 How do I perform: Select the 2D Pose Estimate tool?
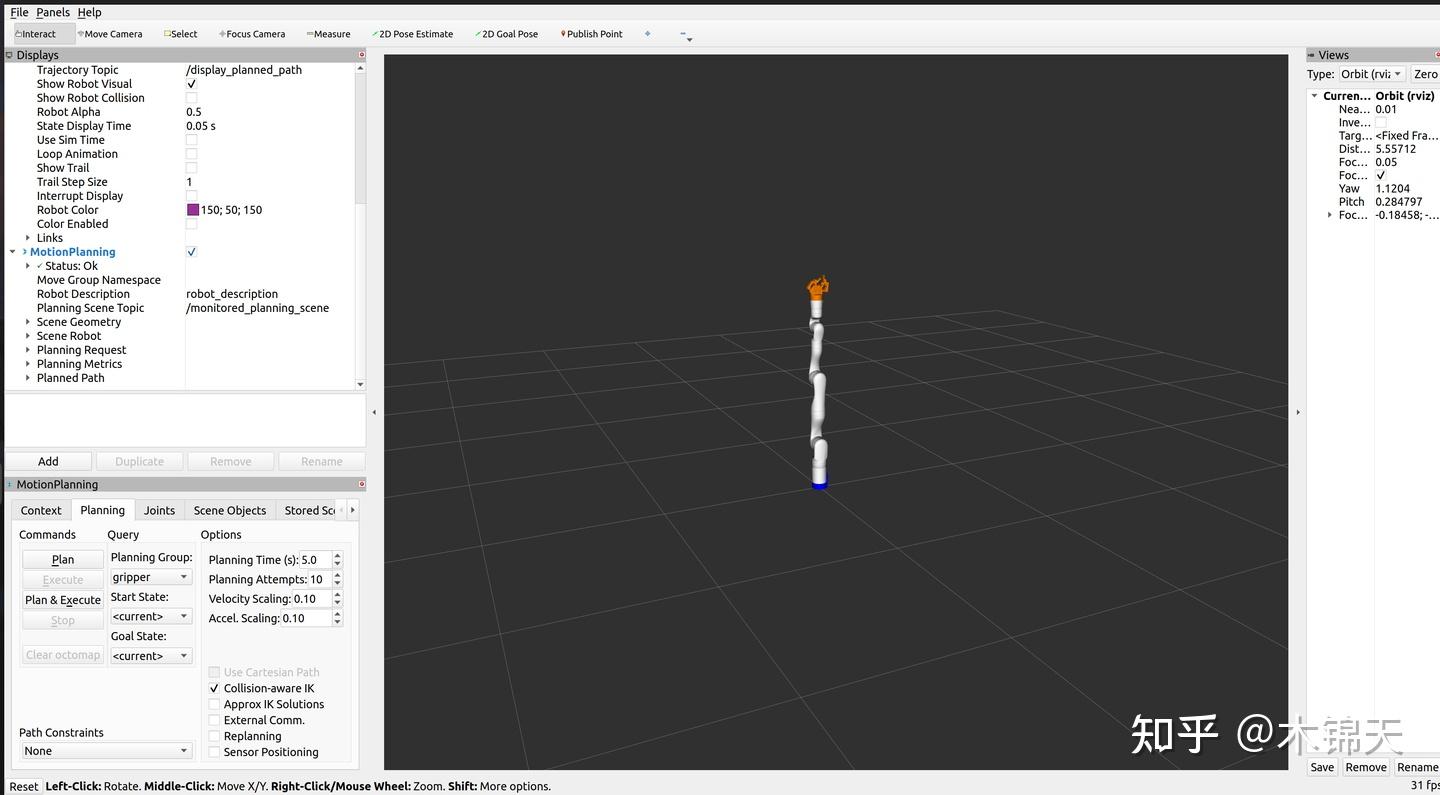tap(412, 33)
